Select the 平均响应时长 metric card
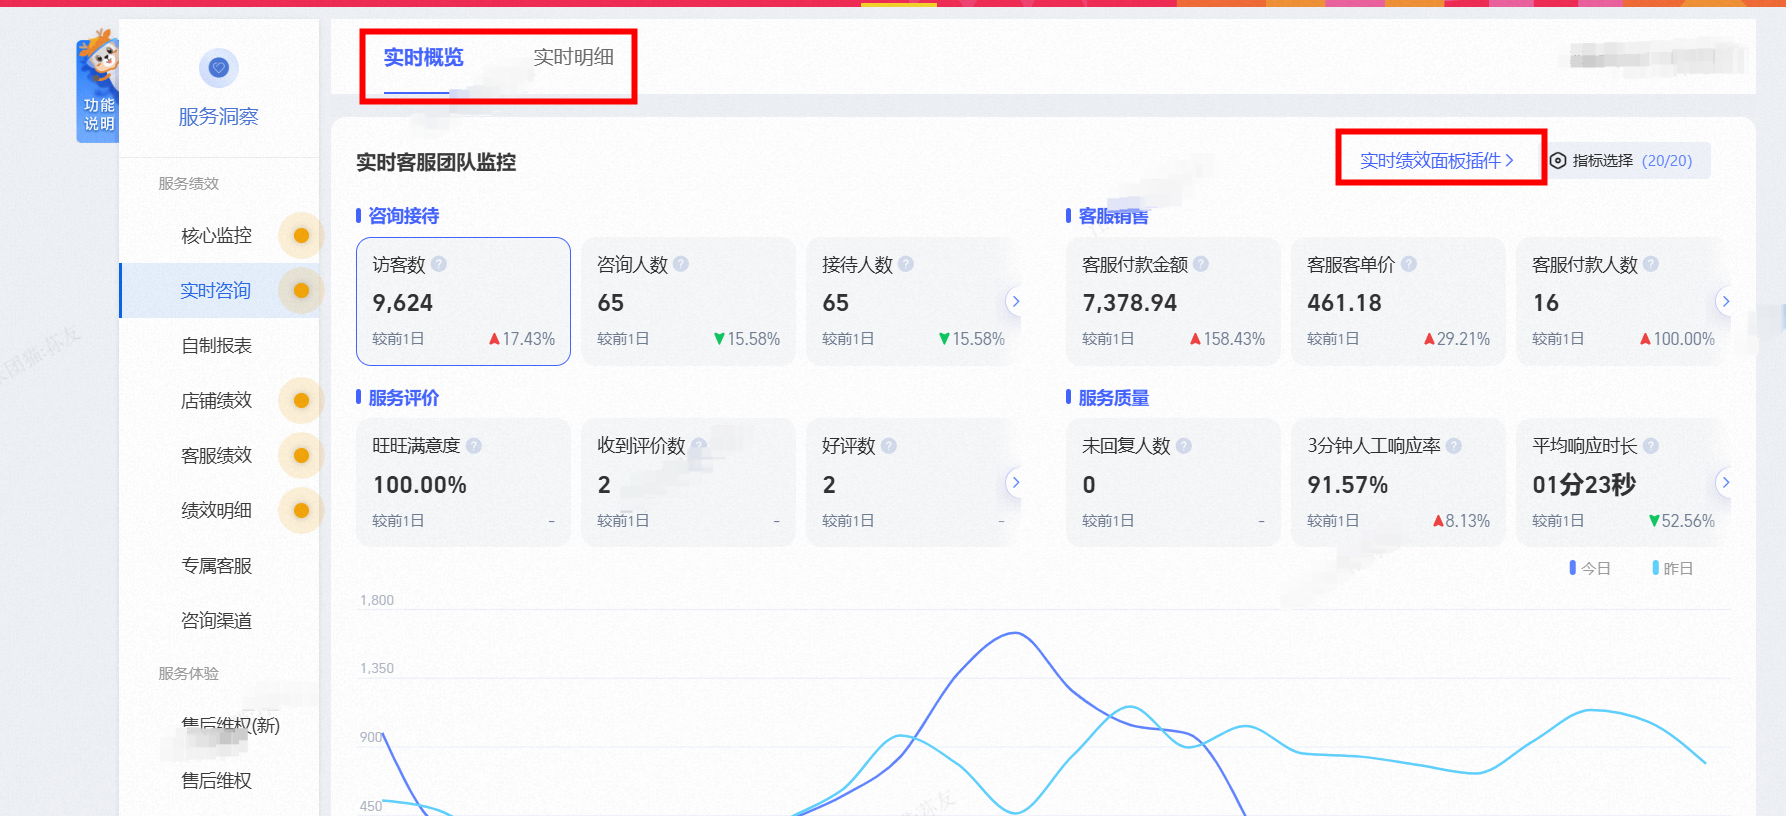 [1623, 483]
